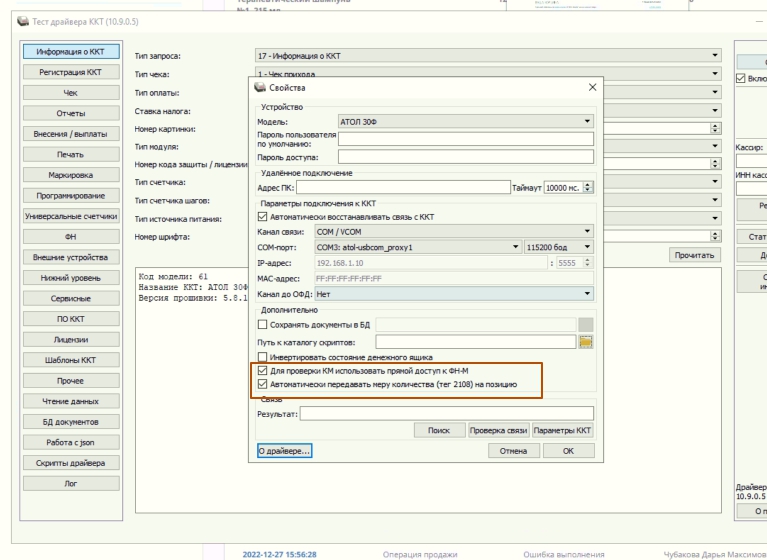Uncheck прямой доступ к ФН-М option
The image size is (767, 560).
[263, 370]
